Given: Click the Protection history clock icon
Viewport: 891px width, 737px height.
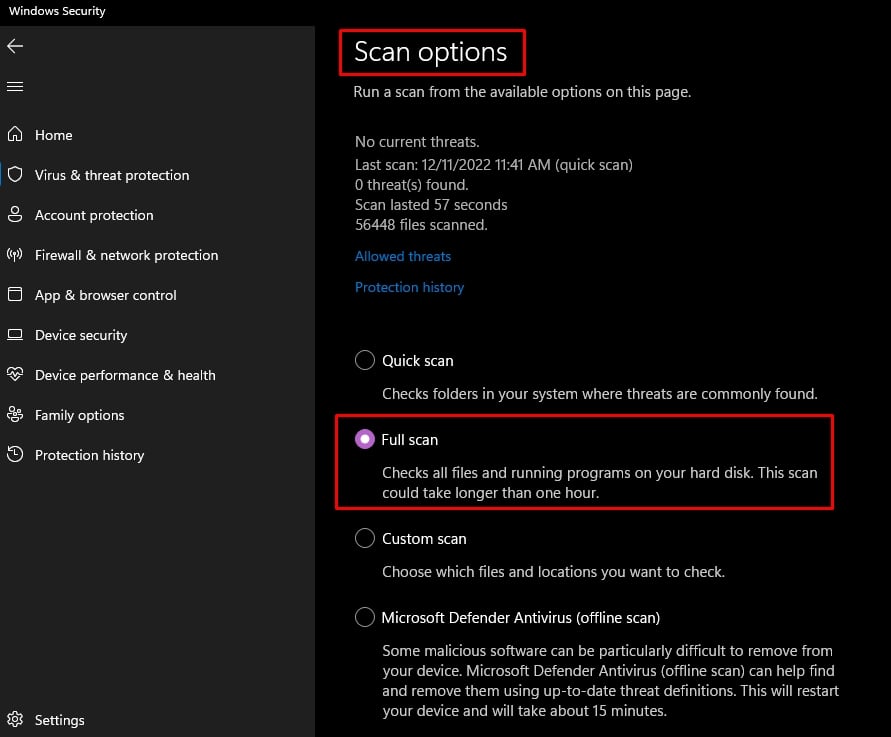Looking at the screenshot, I should click(15, 455).
